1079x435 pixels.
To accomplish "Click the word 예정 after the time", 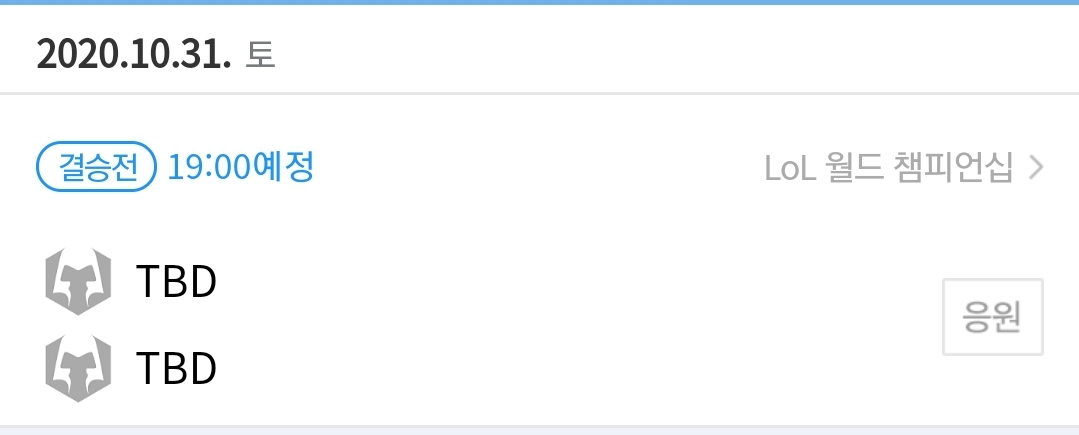I will (x=284, y=167).
